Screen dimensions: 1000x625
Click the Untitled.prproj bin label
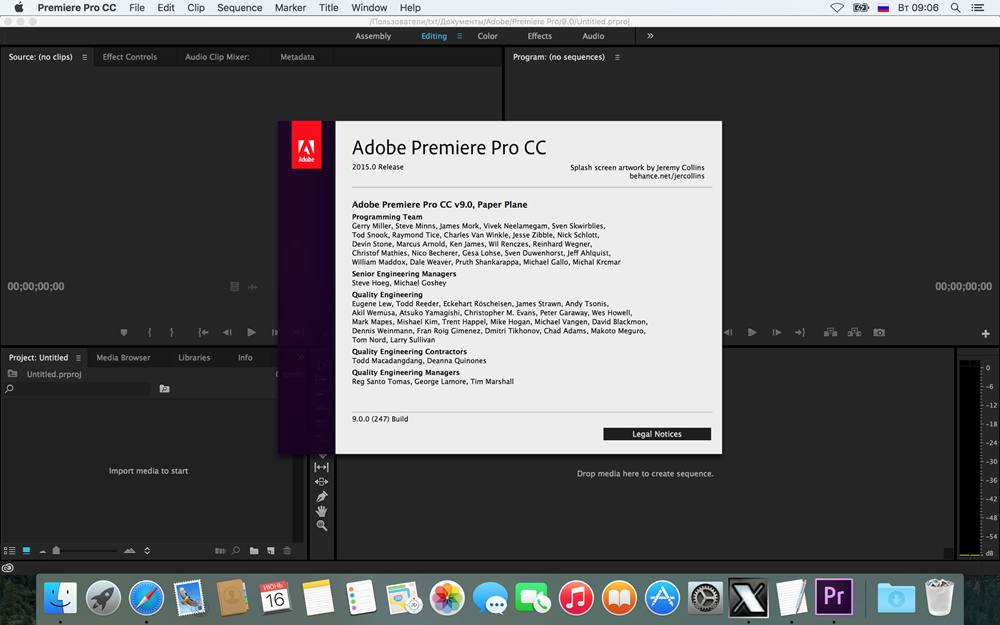(x=54, y=374)
